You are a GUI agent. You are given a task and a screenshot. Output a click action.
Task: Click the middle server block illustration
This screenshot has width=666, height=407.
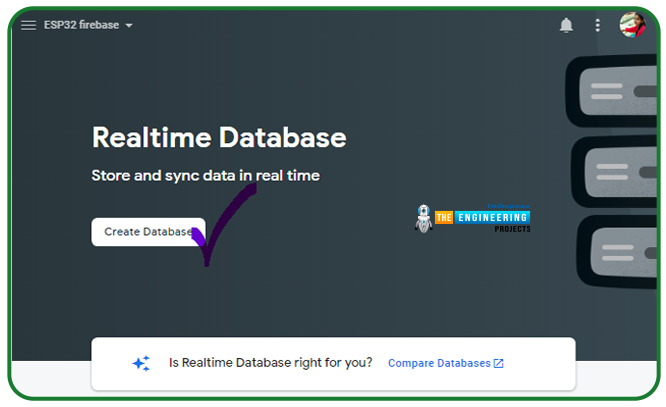point(615,170)
